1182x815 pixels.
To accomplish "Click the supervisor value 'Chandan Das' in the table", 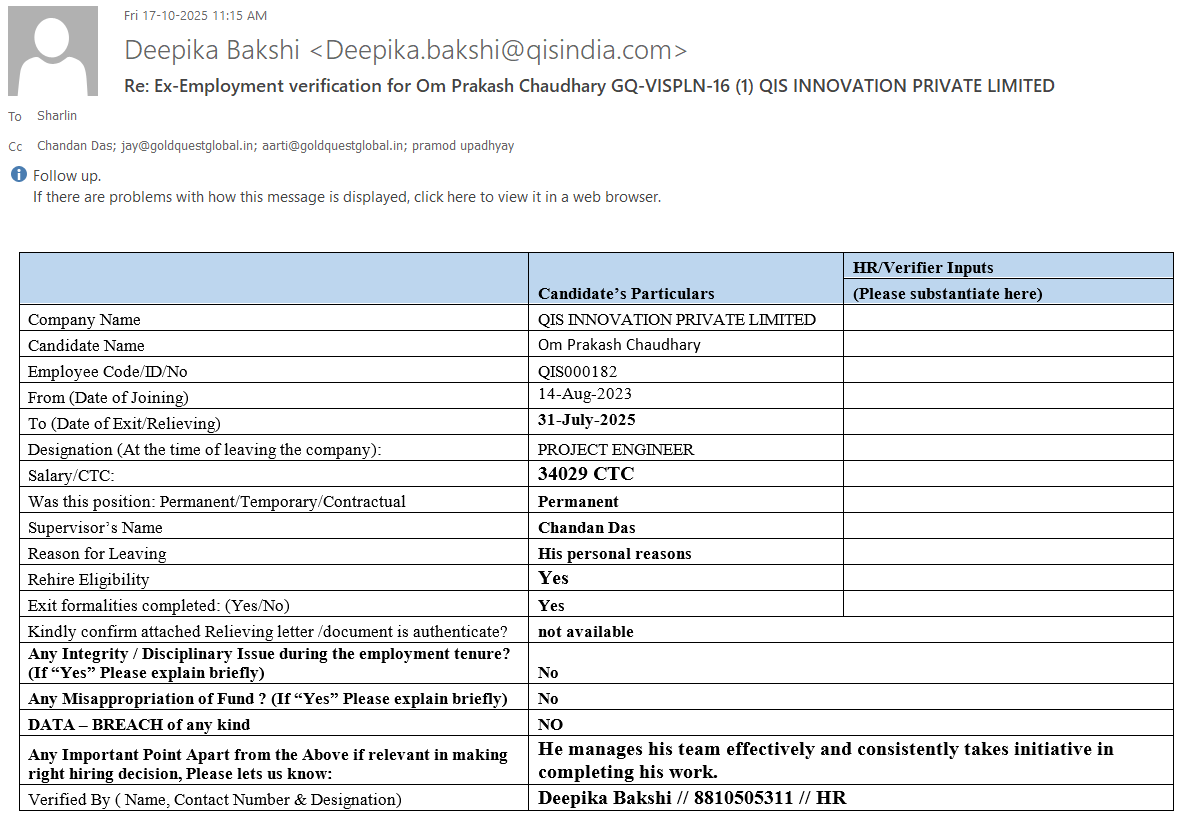I will (586, 528).
